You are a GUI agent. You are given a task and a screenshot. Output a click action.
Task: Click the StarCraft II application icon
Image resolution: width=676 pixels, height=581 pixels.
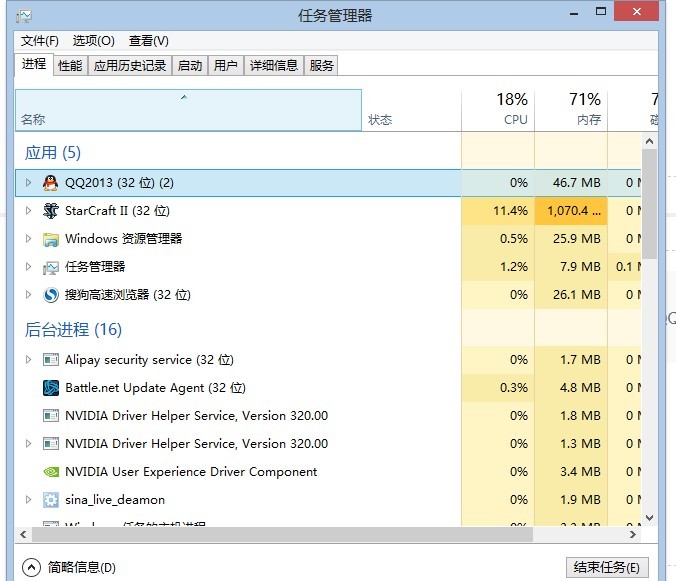[50, 211]
